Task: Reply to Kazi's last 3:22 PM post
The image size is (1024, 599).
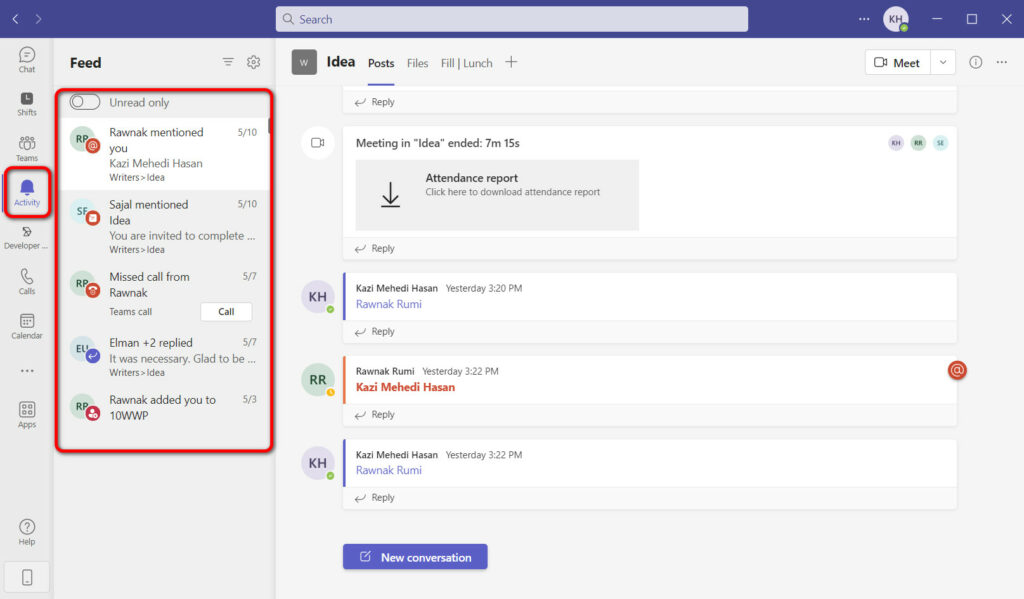Action: 376,497
